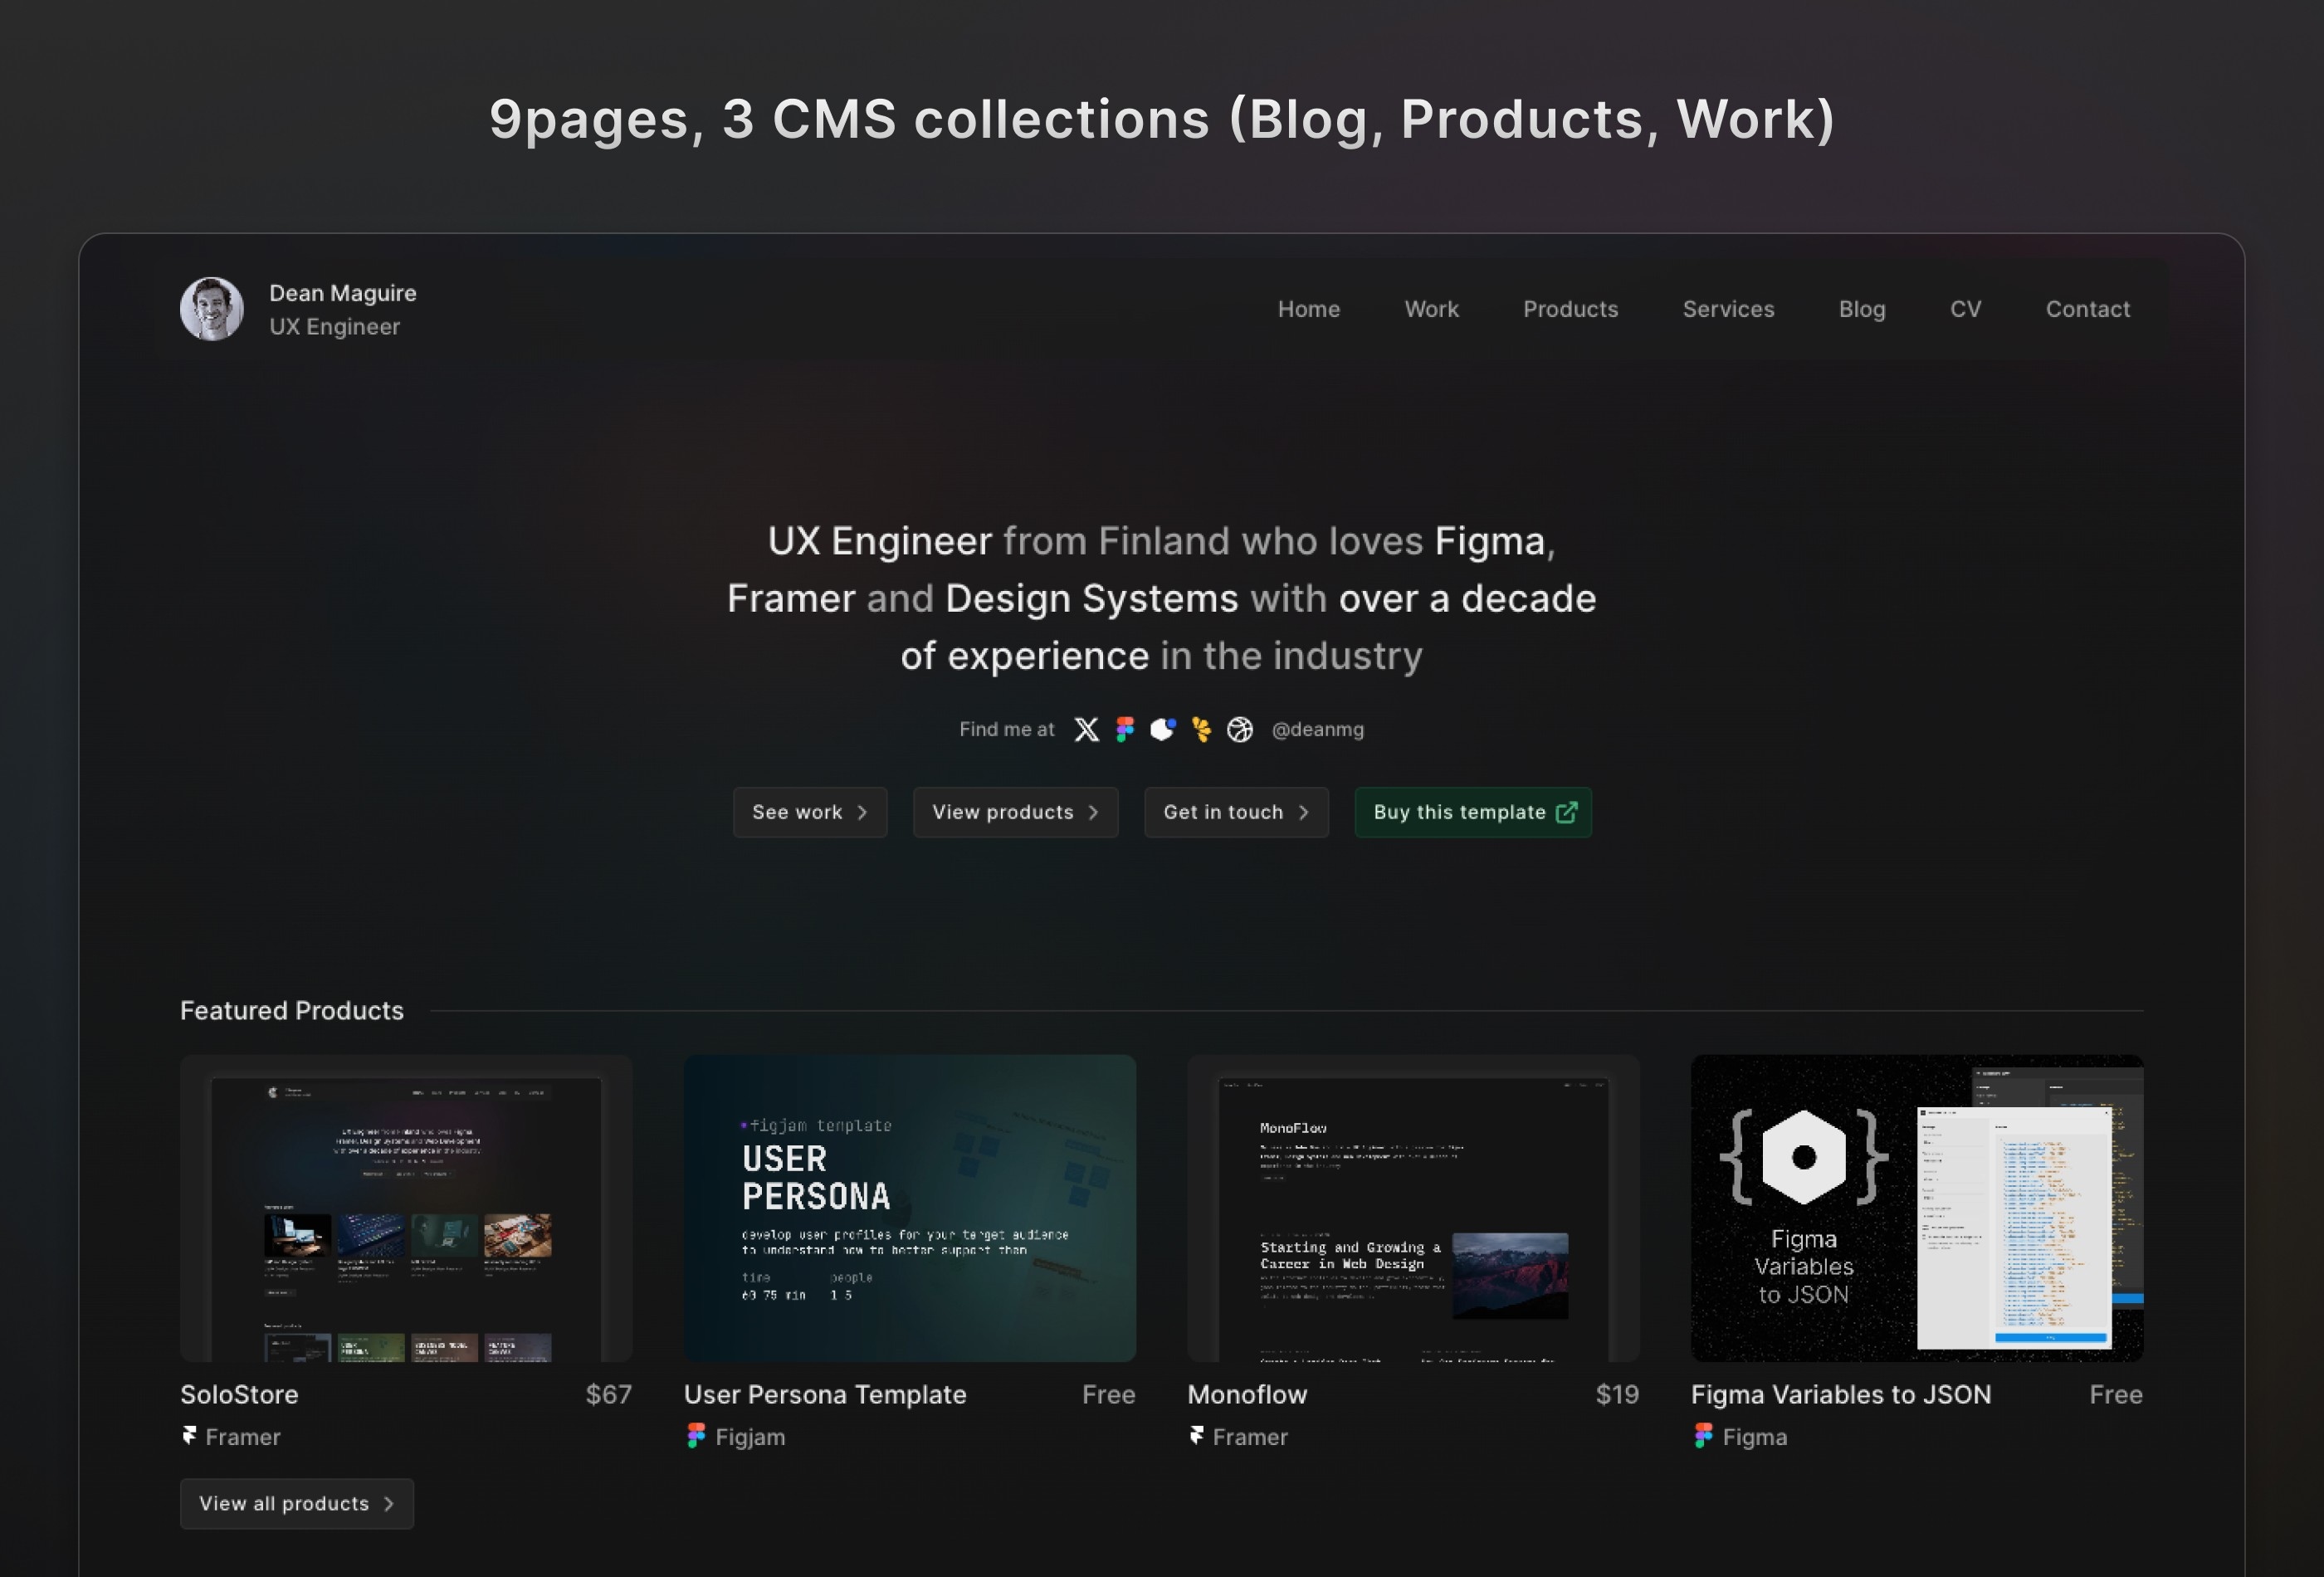Click Dean Maguire's profile avatar photo
Image resolution: width=2324 pixels, height=1577 pixels.
[x=212, y=309]
